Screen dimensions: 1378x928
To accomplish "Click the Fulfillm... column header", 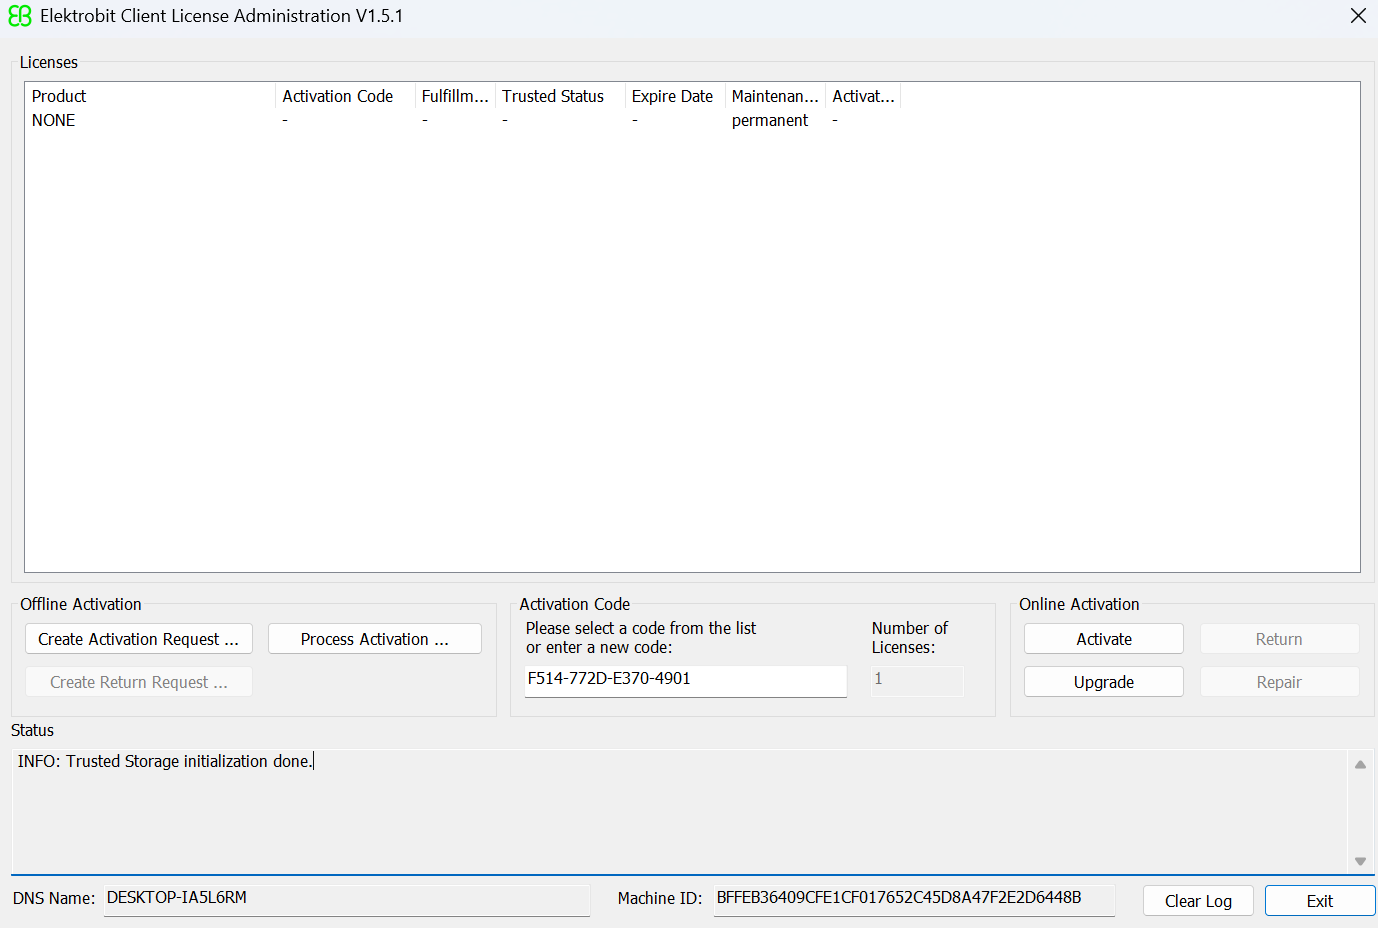I will click(455, 96).
